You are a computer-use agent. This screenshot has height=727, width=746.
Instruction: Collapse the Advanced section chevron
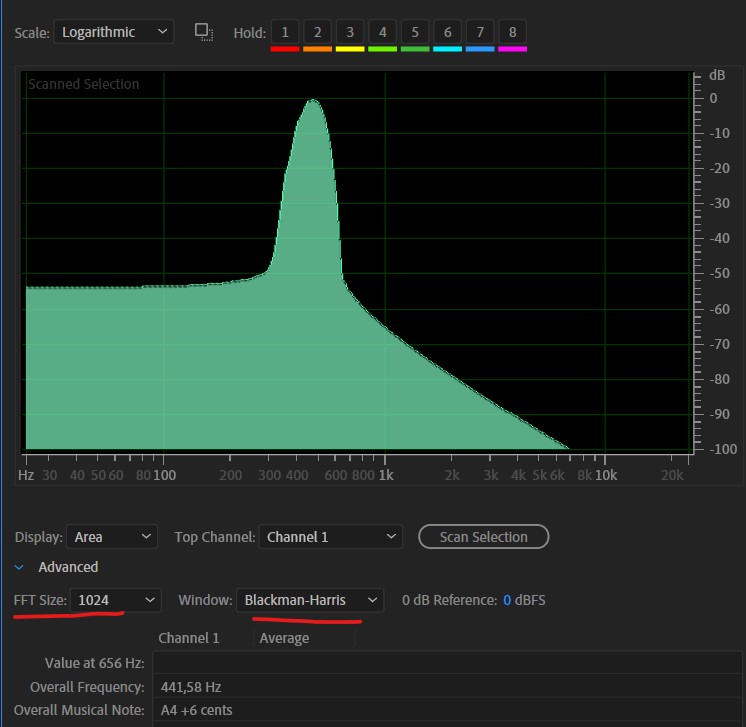[19, 567]
